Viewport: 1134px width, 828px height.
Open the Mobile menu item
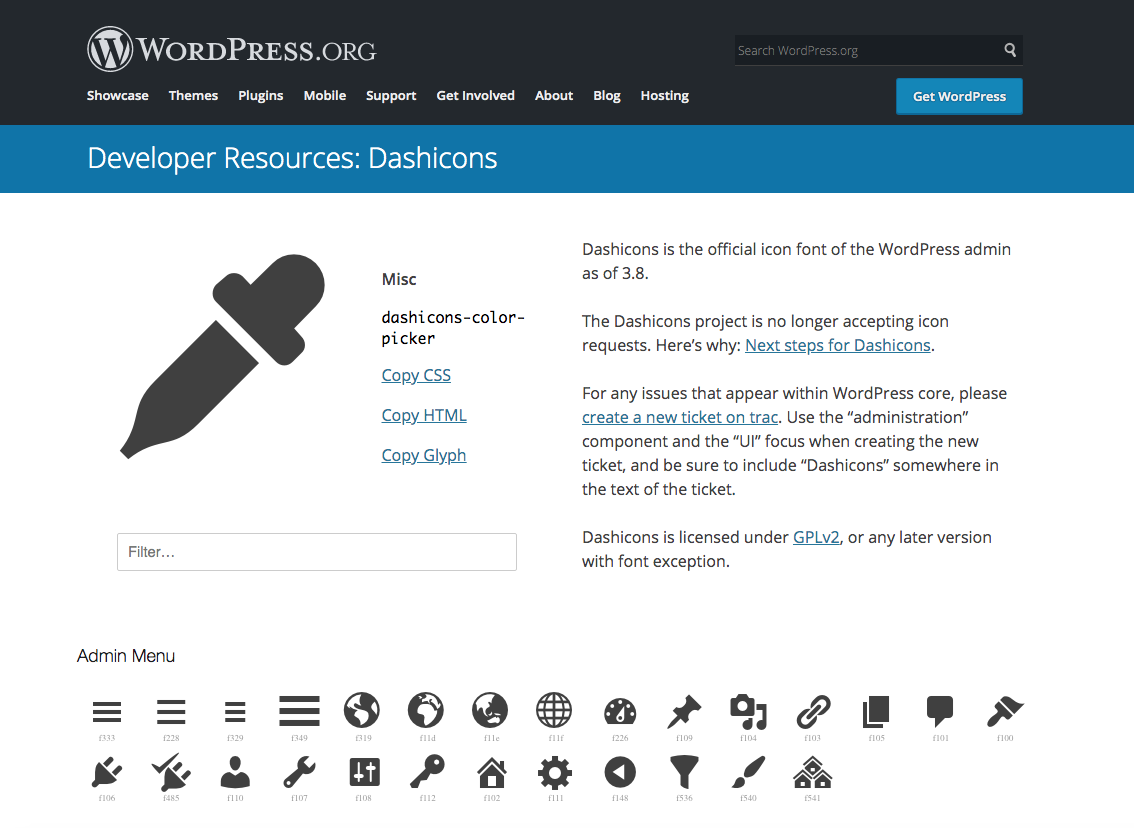(x=325, y=95)
